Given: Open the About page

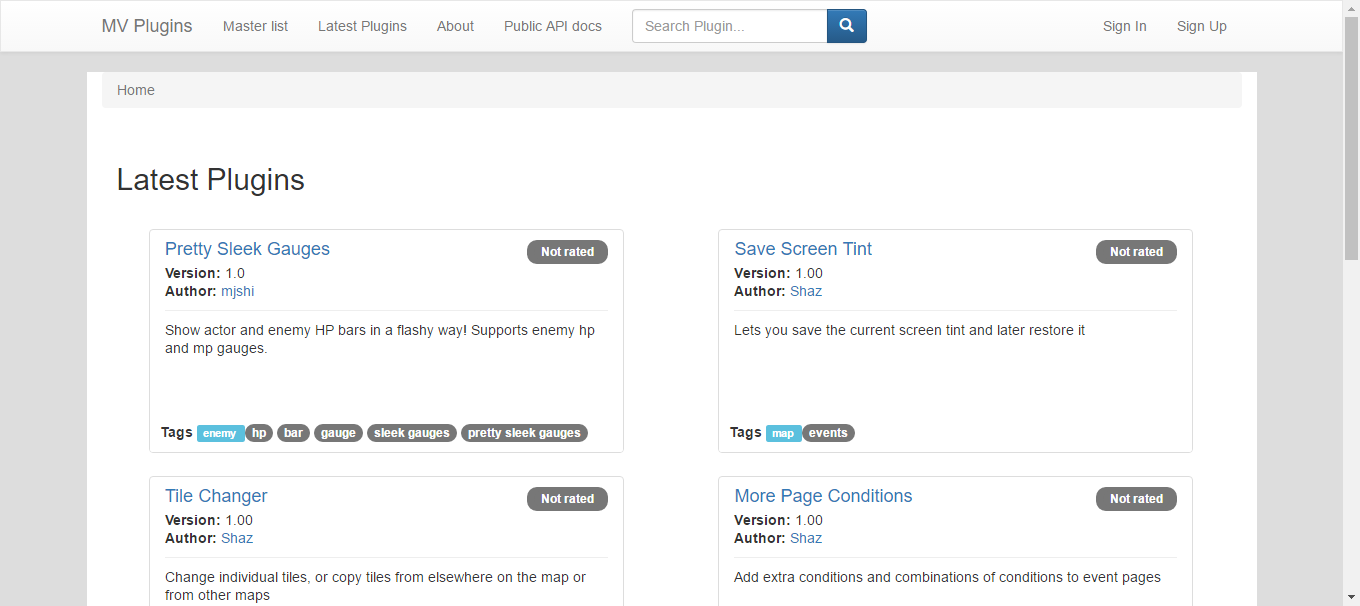Looking at the screenshot, I should coord(455,26).
